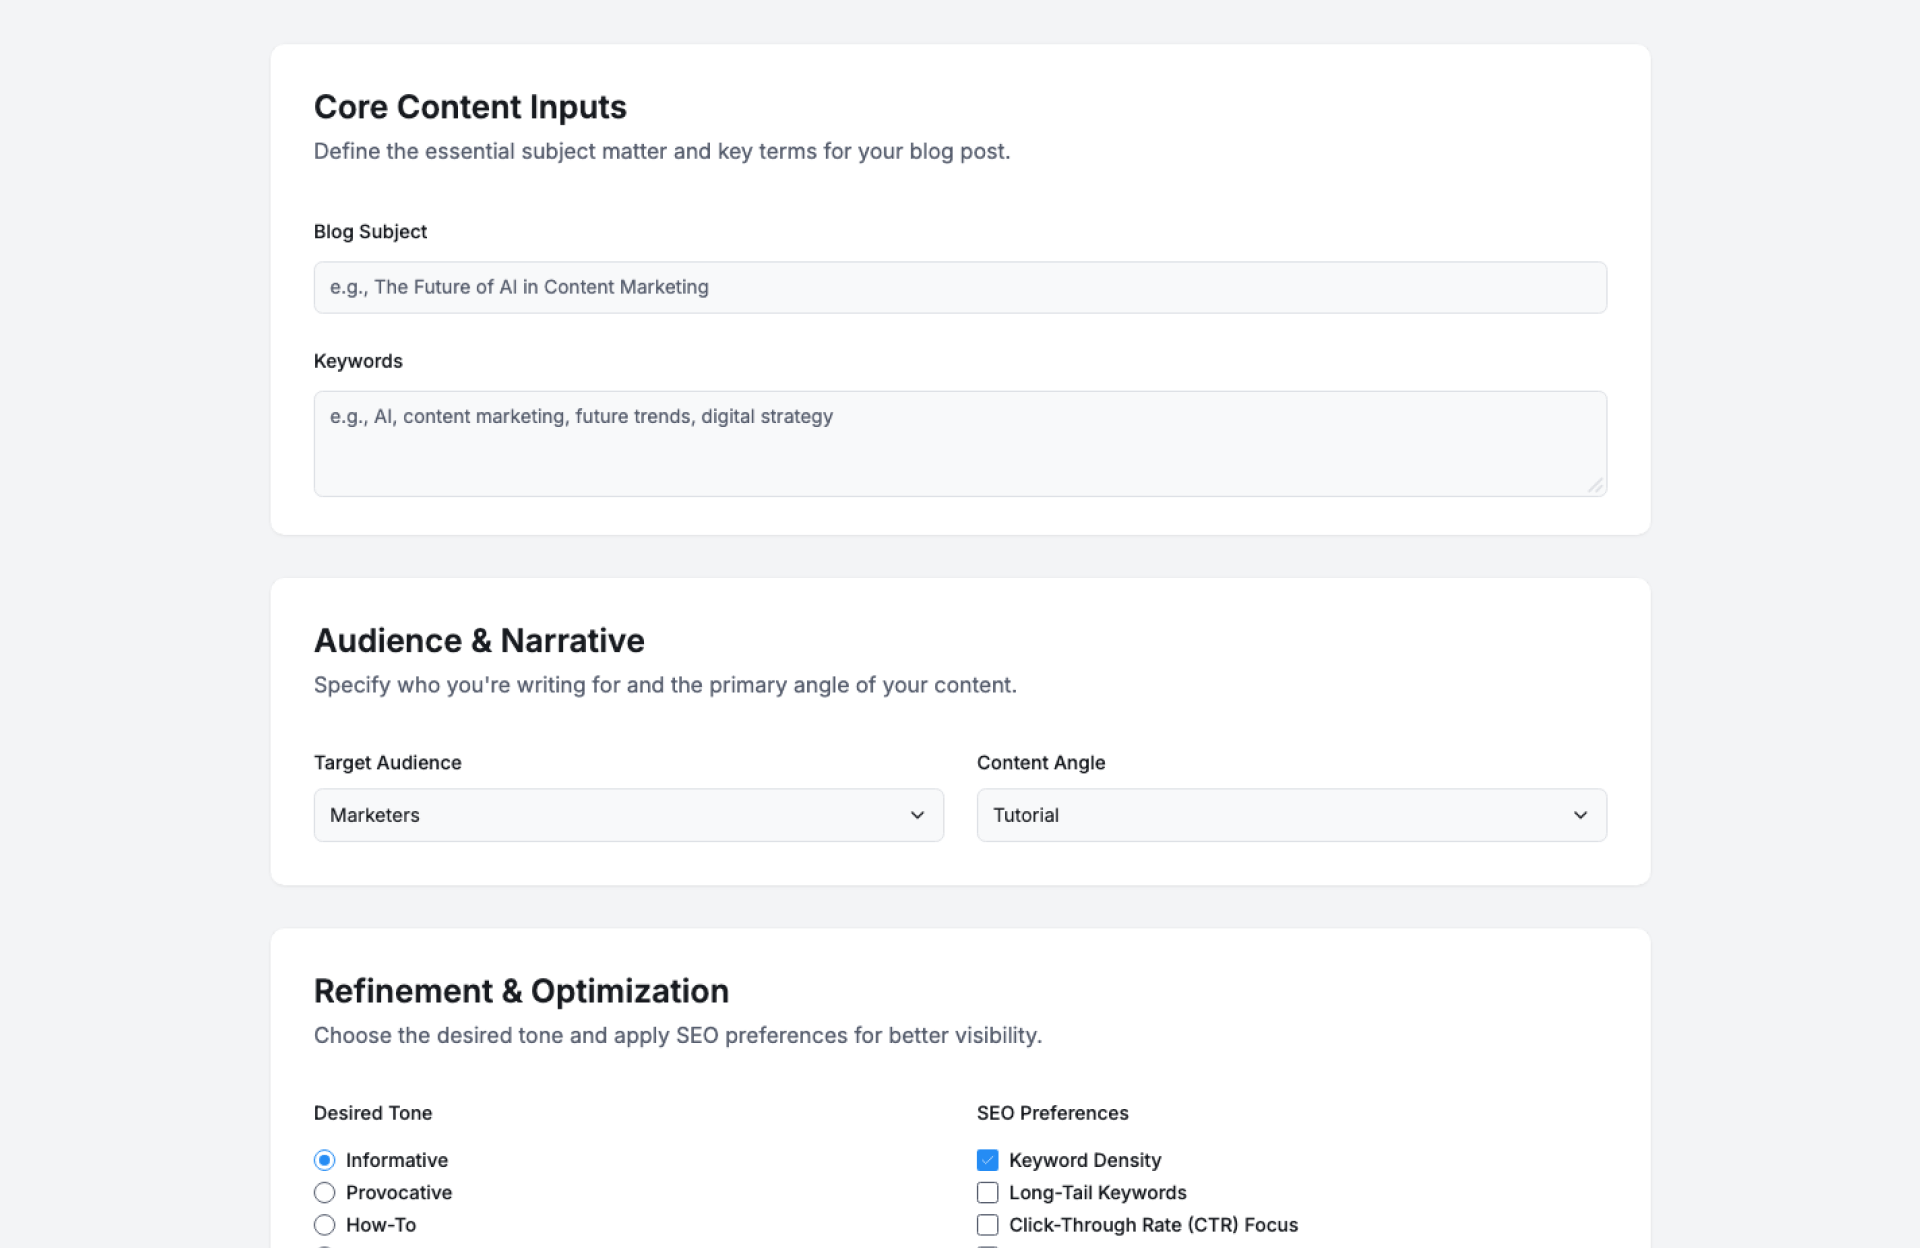Click the Keywords field label
The width and height of the screenshot is (1920, 1248).
point(358,361)
